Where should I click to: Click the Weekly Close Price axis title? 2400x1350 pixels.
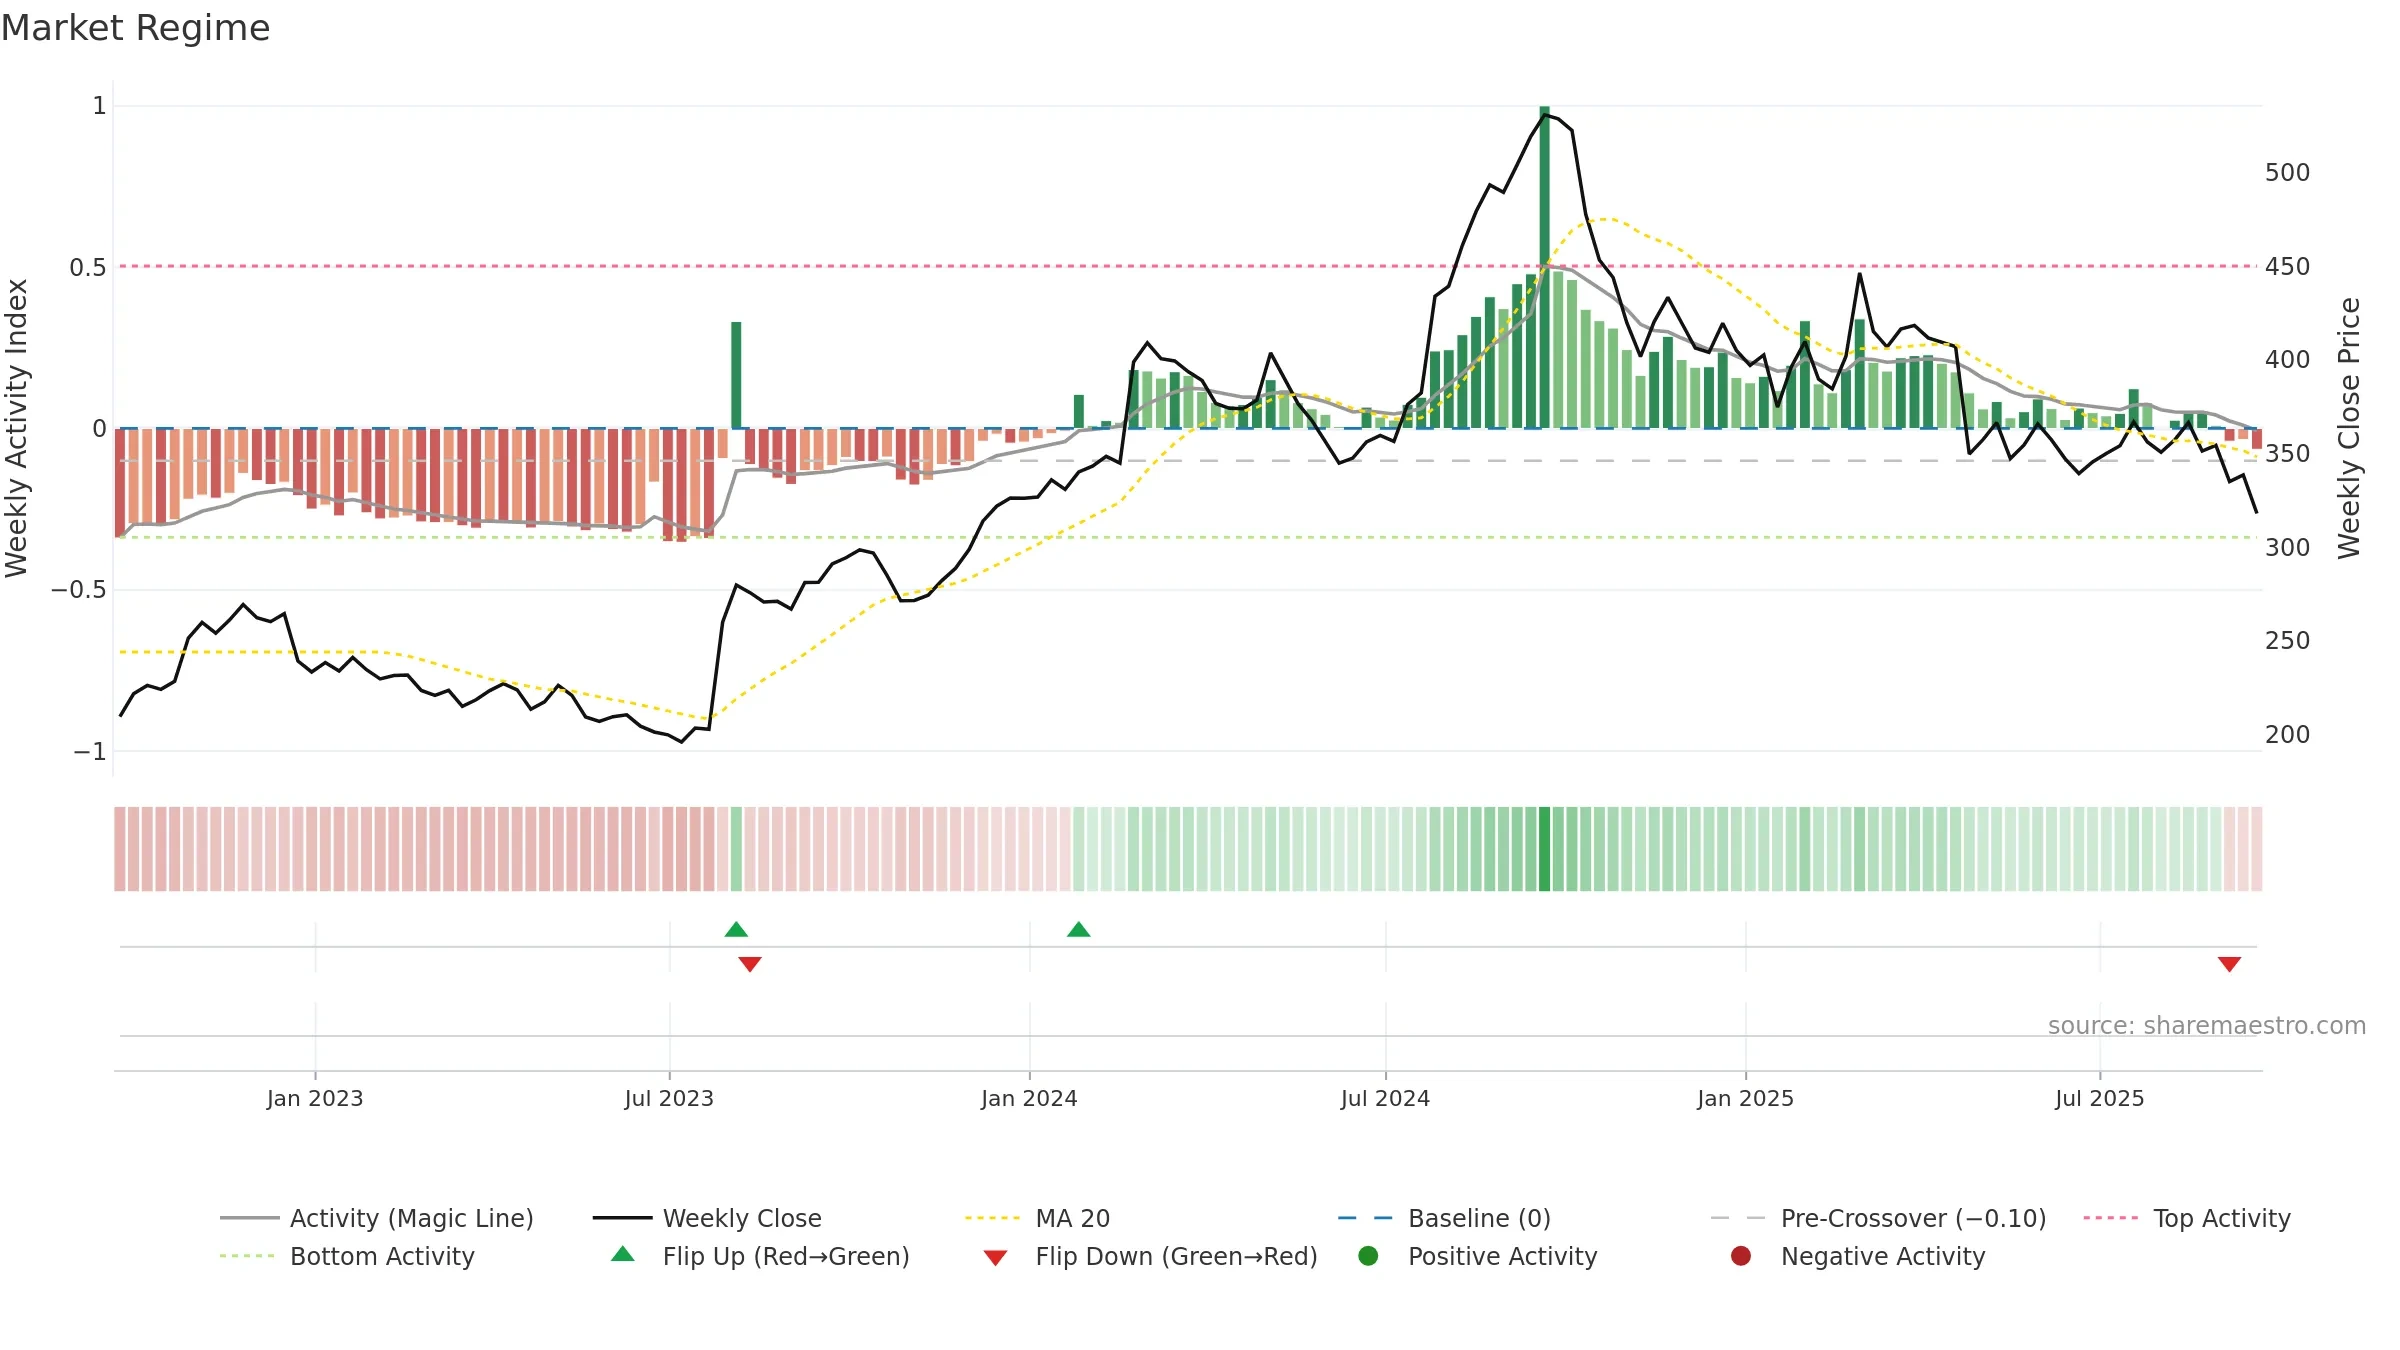pyautogui.click(x=2349, y=428)
